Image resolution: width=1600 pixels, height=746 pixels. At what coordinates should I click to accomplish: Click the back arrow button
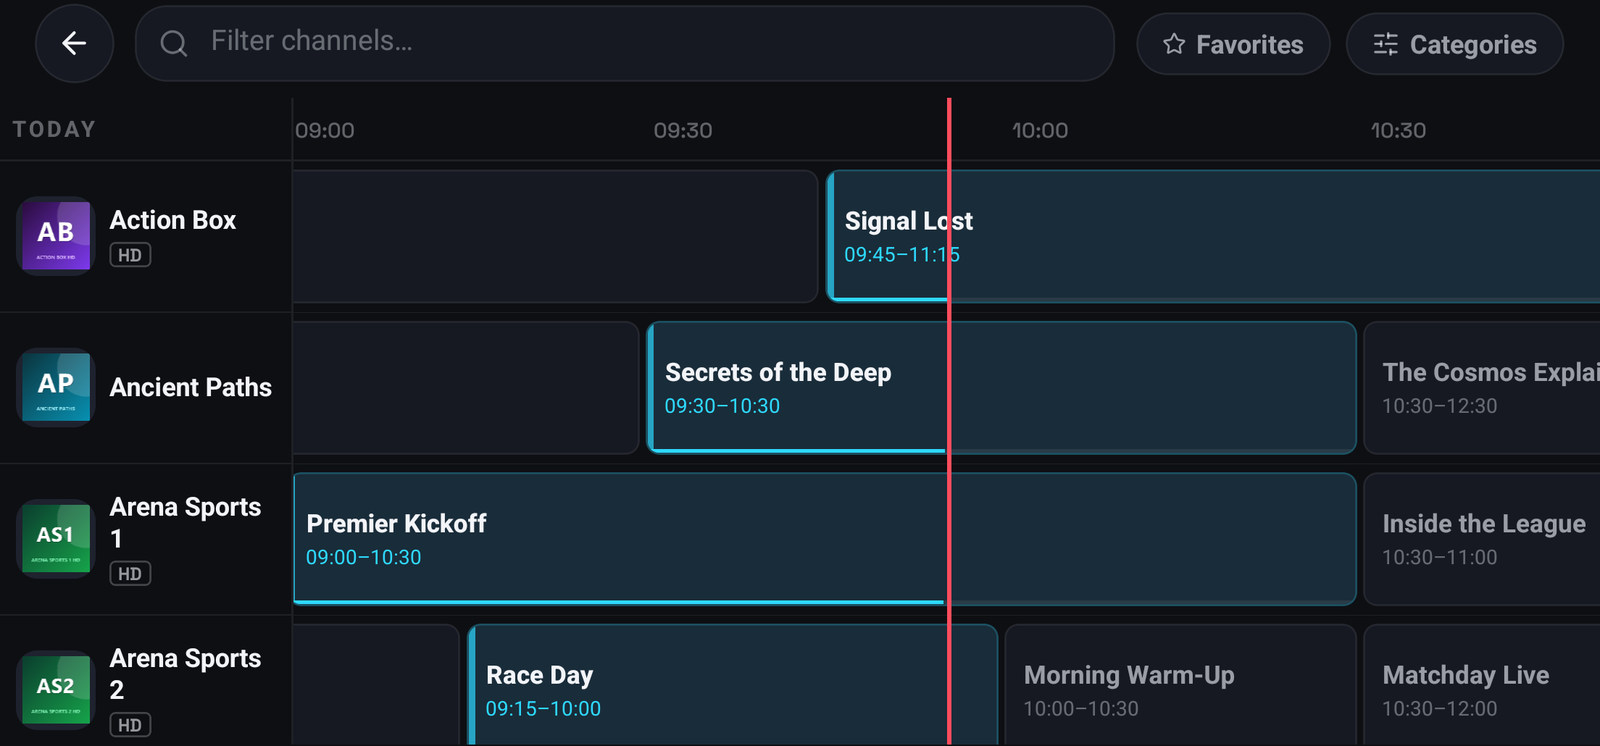(74, 43)
